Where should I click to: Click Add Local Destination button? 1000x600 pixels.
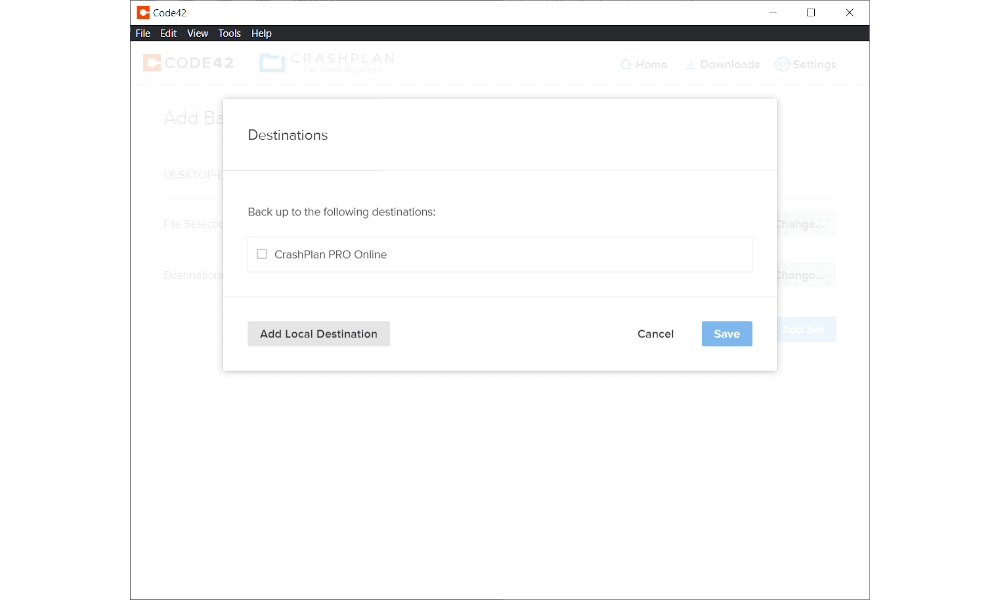[318, 333]
